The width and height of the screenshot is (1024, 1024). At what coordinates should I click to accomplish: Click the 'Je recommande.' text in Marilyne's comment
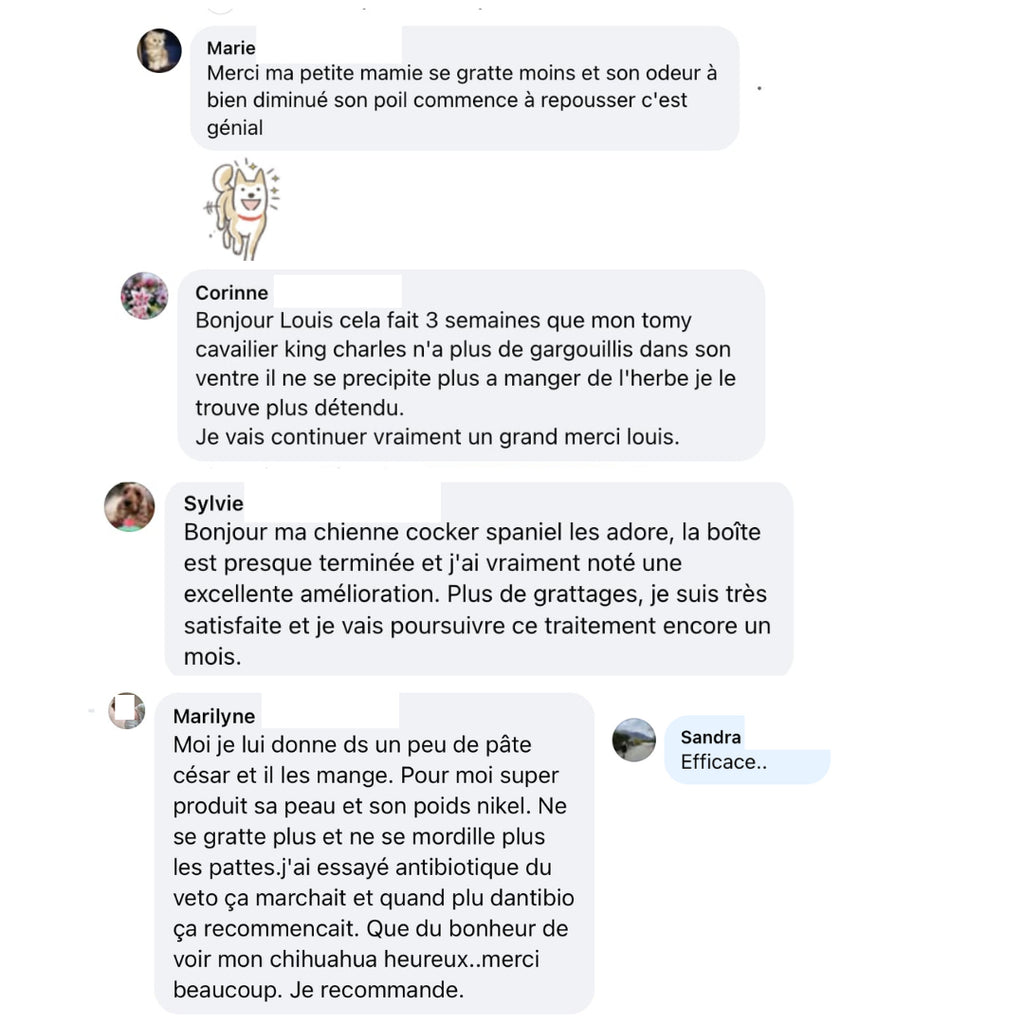click(x=377, y=990)
